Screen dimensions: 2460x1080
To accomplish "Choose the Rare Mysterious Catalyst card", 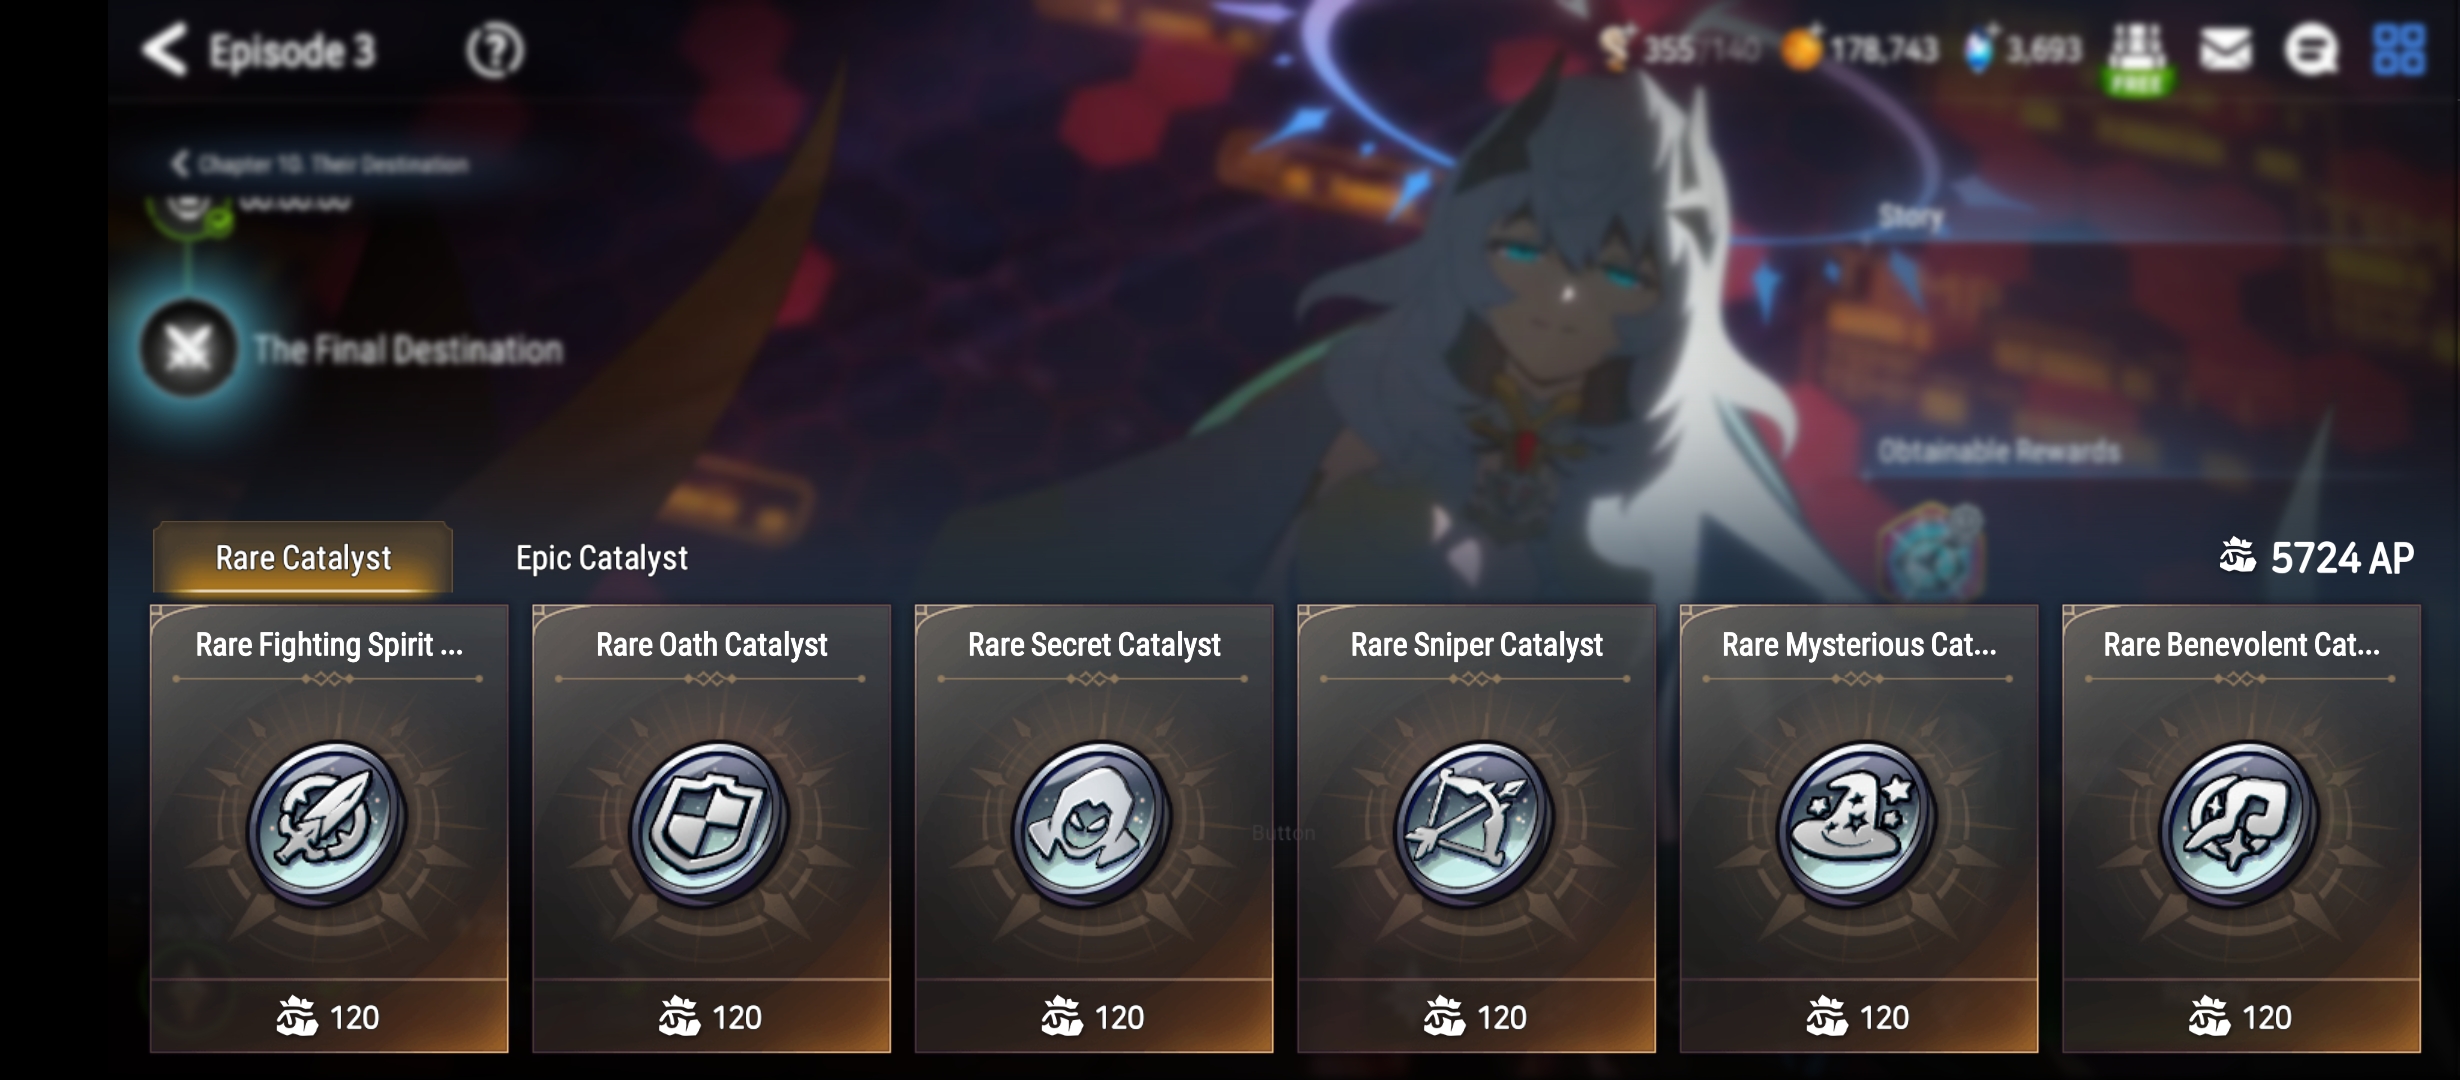I will tap(1859, 828).
